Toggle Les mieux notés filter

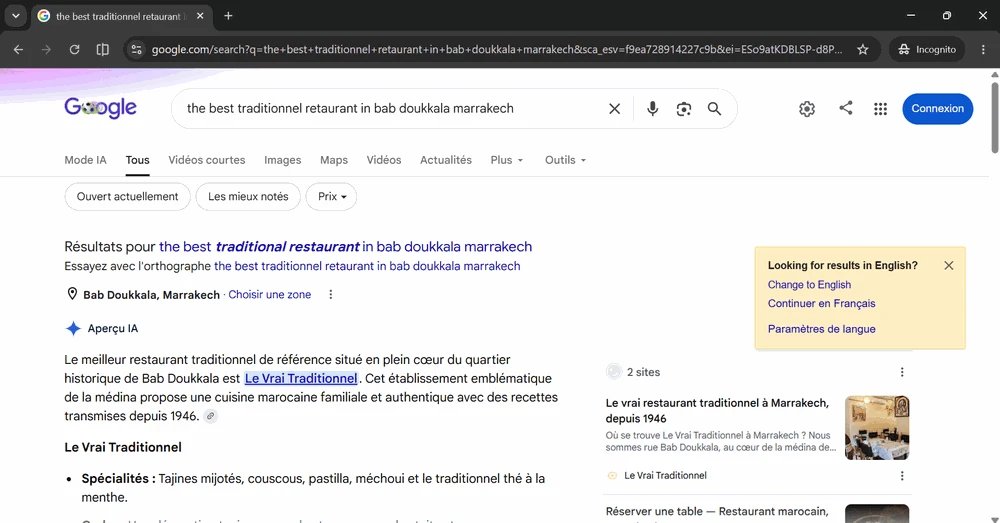click(x=248, y=196)
